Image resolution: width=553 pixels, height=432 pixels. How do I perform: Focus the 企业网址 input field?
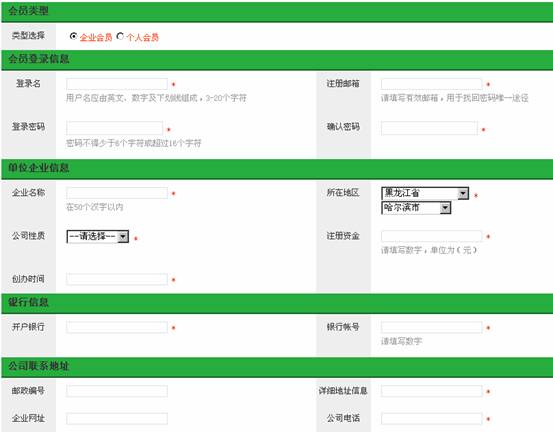click(117, 419)
